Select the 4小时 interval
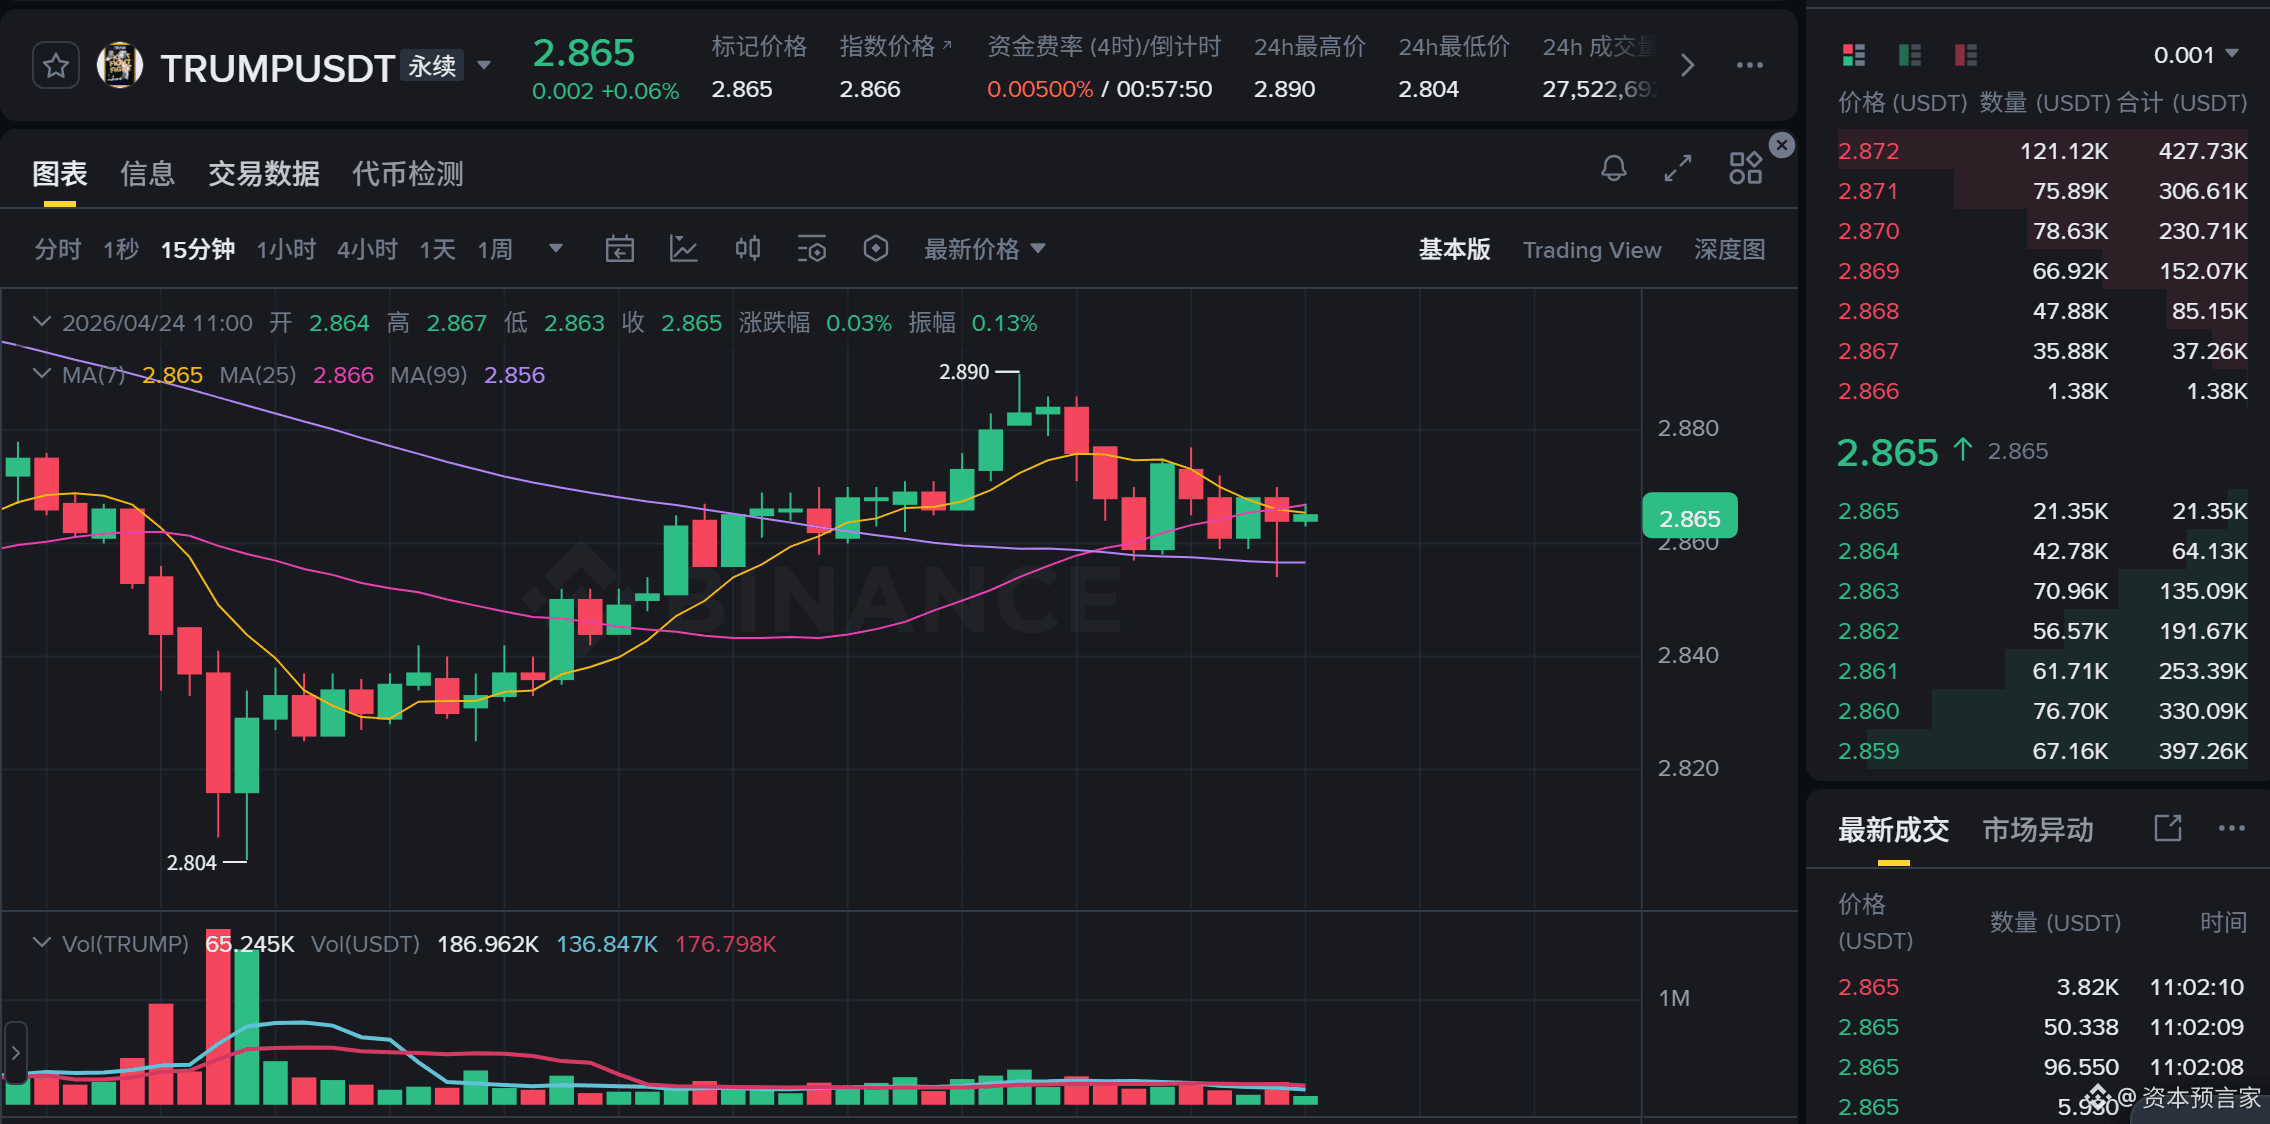Viewport: 2270px width, 1124px height. click(x=367, y=249)
